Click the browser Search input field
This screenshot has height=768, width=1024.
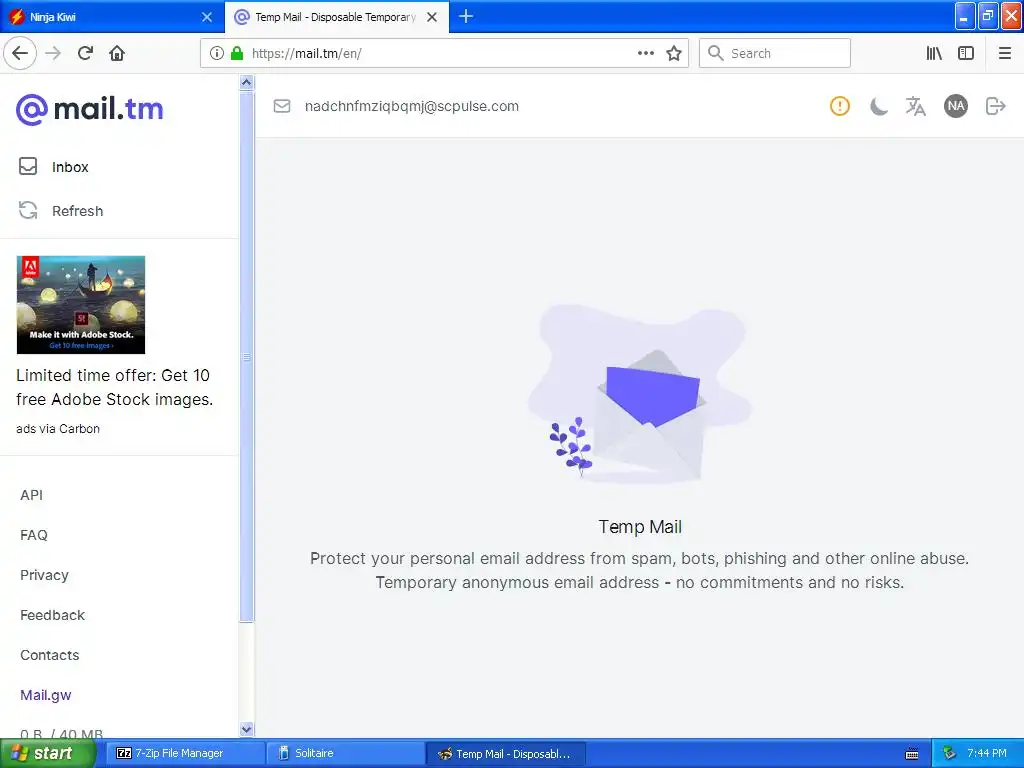pos(775,53)
